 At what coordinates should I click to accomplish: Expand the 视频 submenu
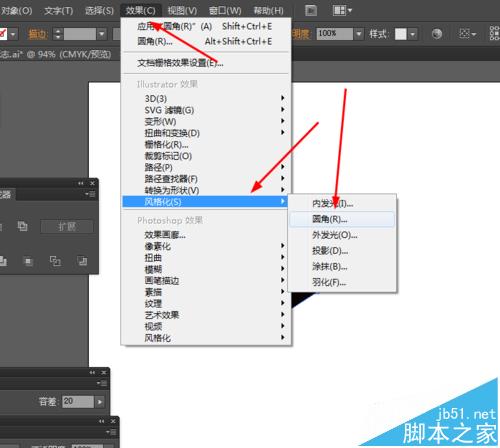(x=206, y=326)
